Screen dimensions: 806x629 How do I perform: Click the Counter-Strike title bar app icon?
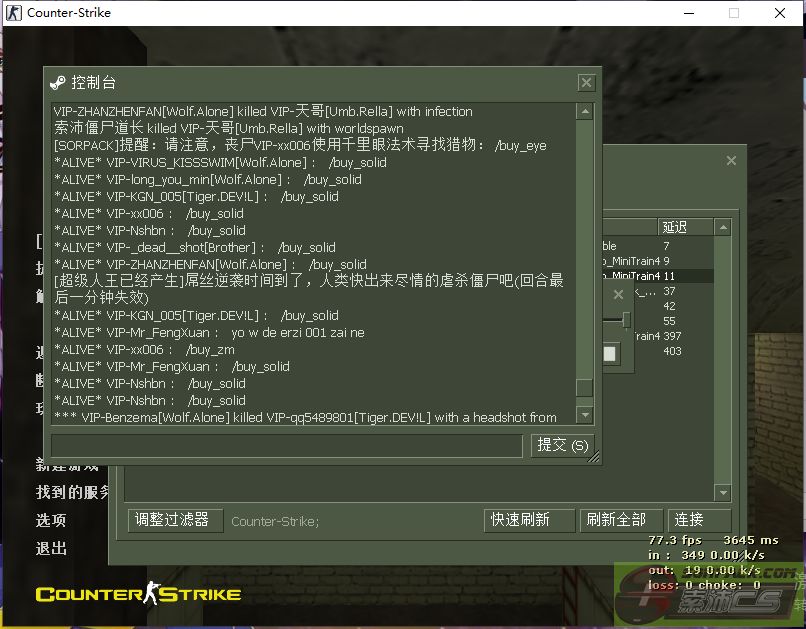tap(14, 13)
